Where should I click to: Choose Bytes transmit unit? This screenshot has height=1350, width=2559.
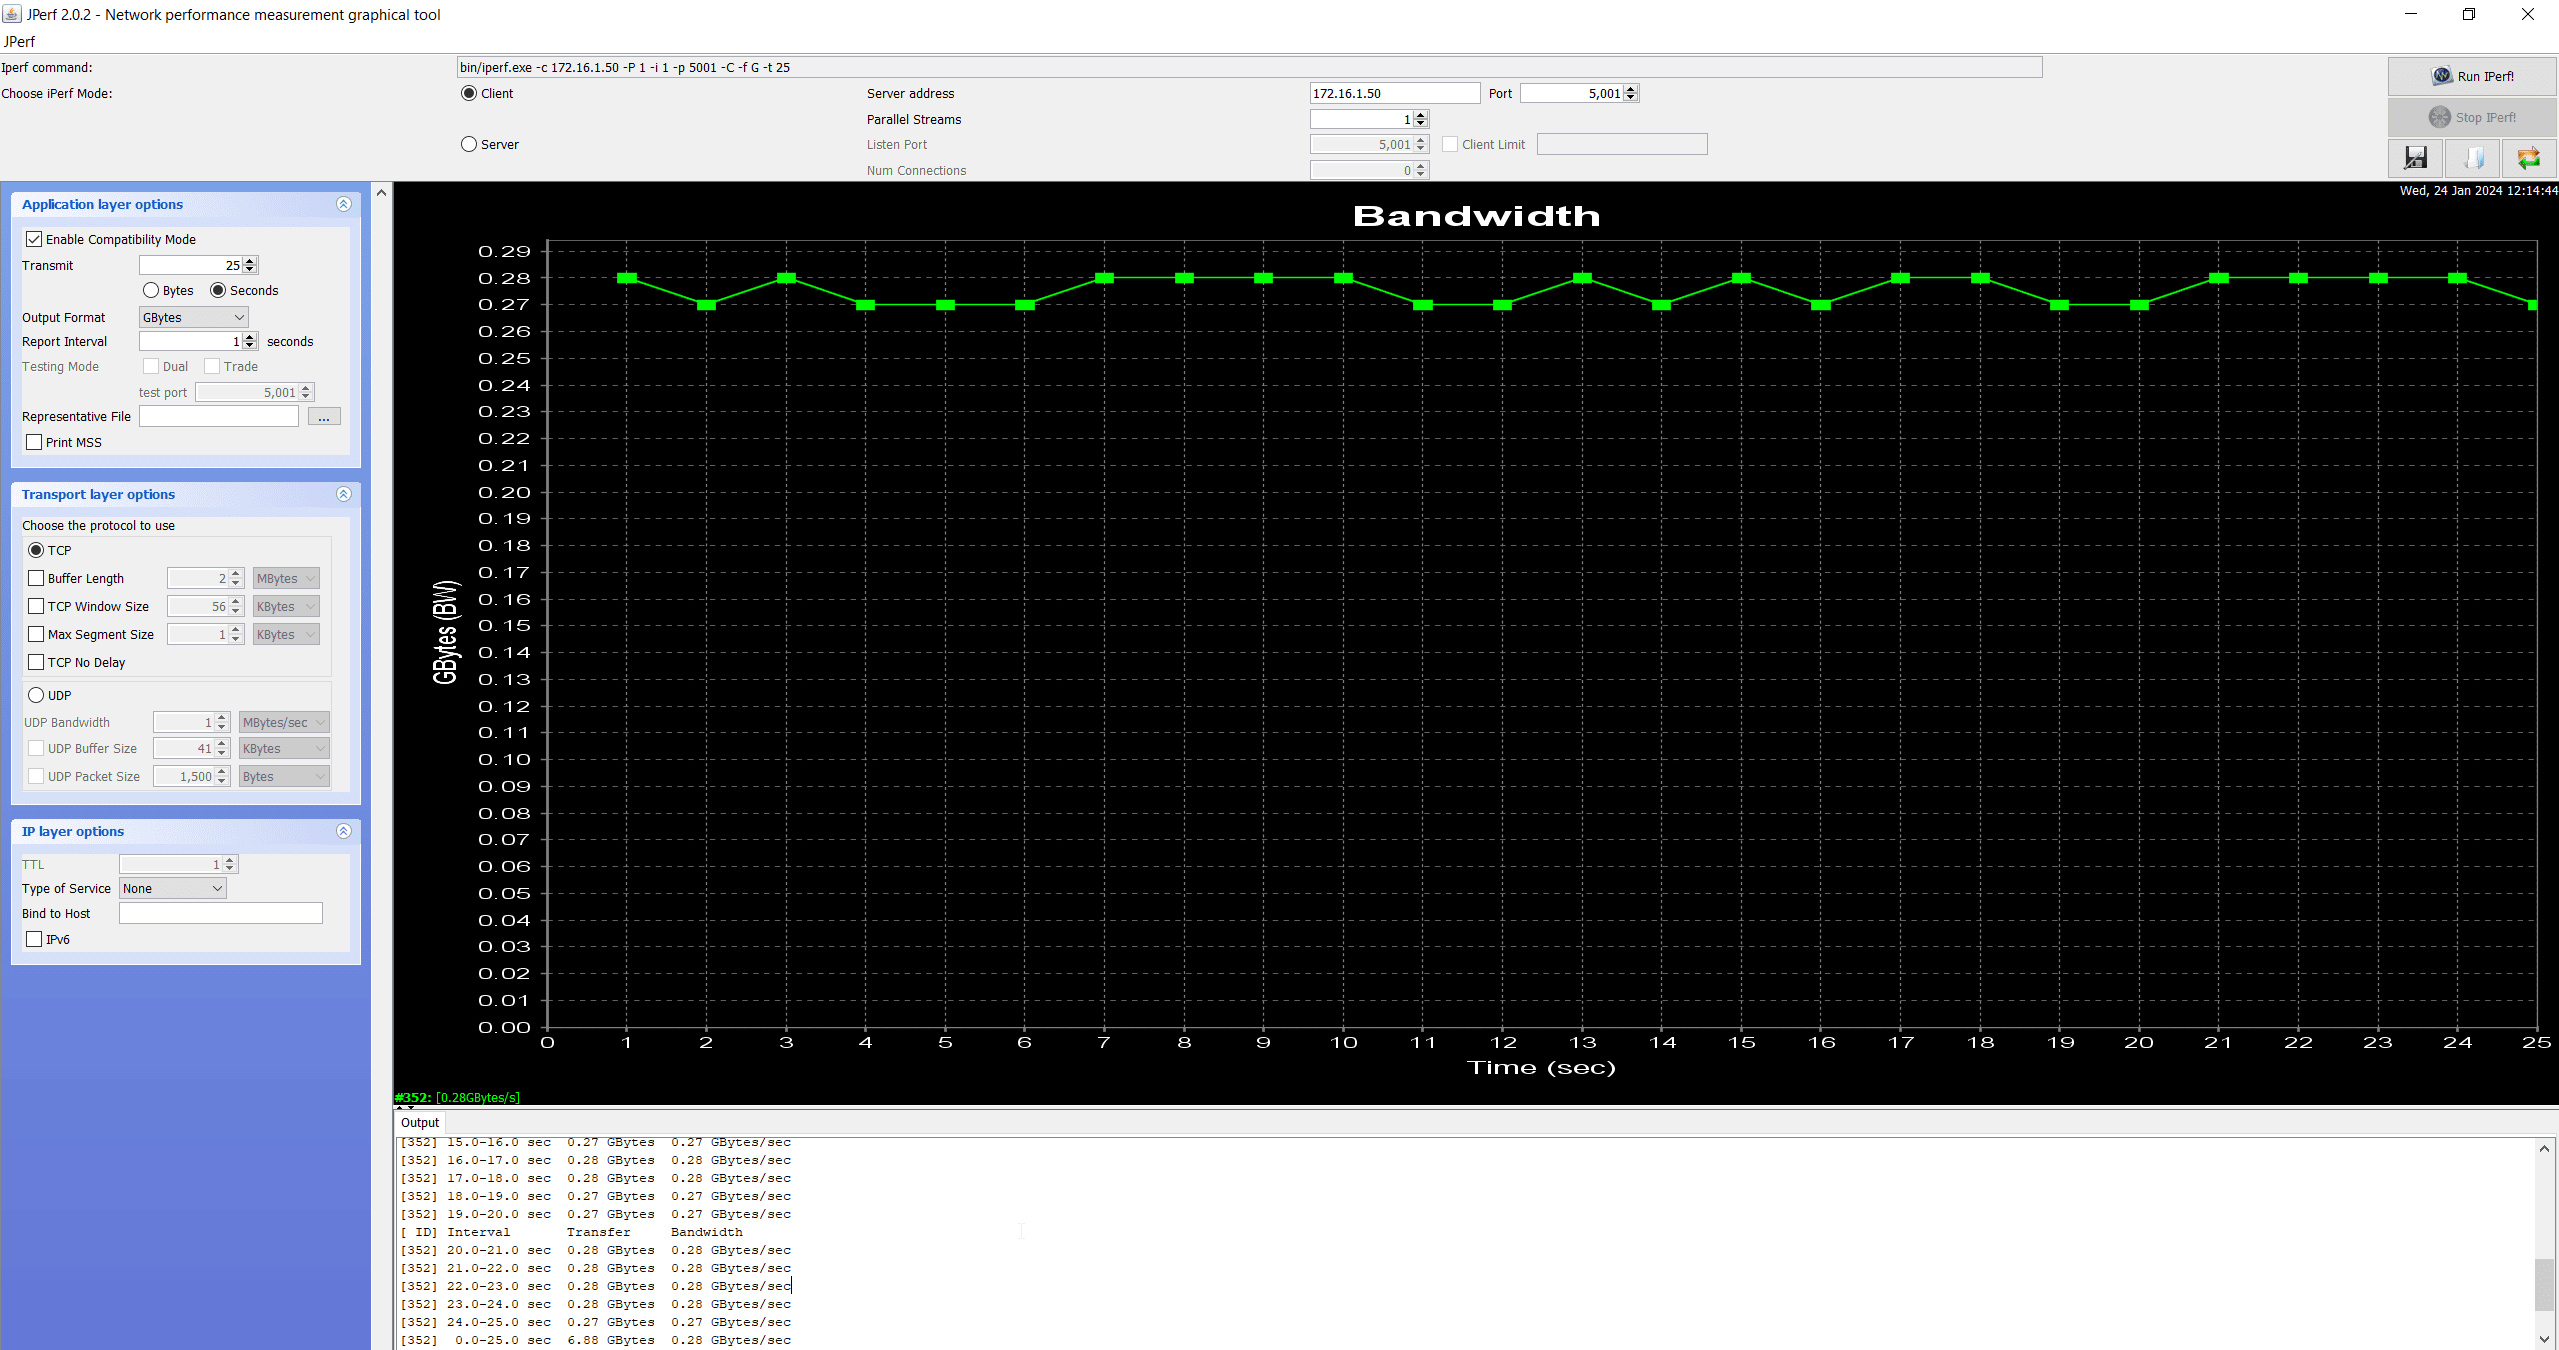coord(151,290)
